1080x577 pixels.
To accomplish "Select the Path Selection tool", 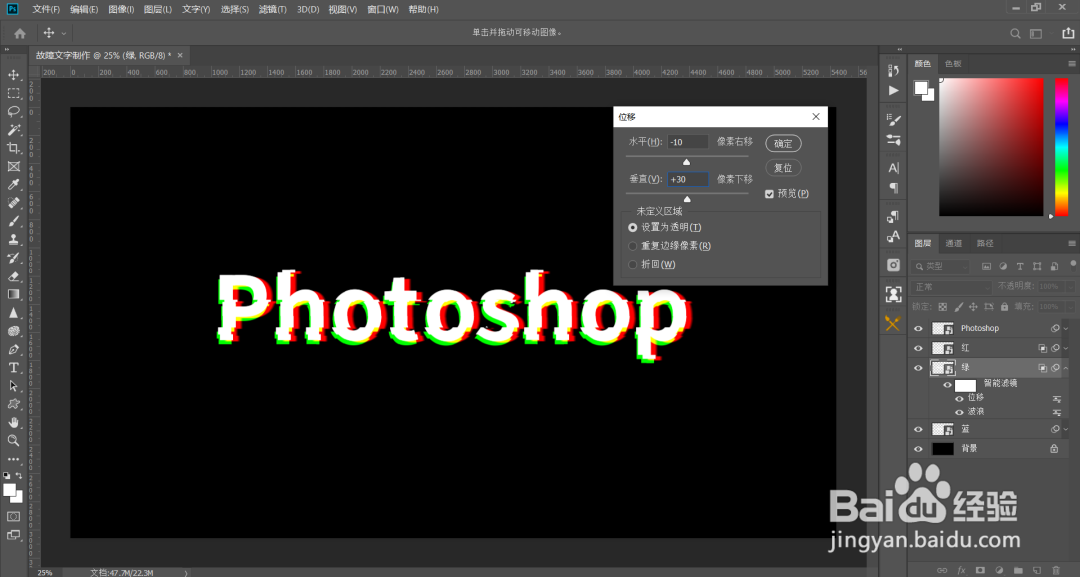I will 14,386.
